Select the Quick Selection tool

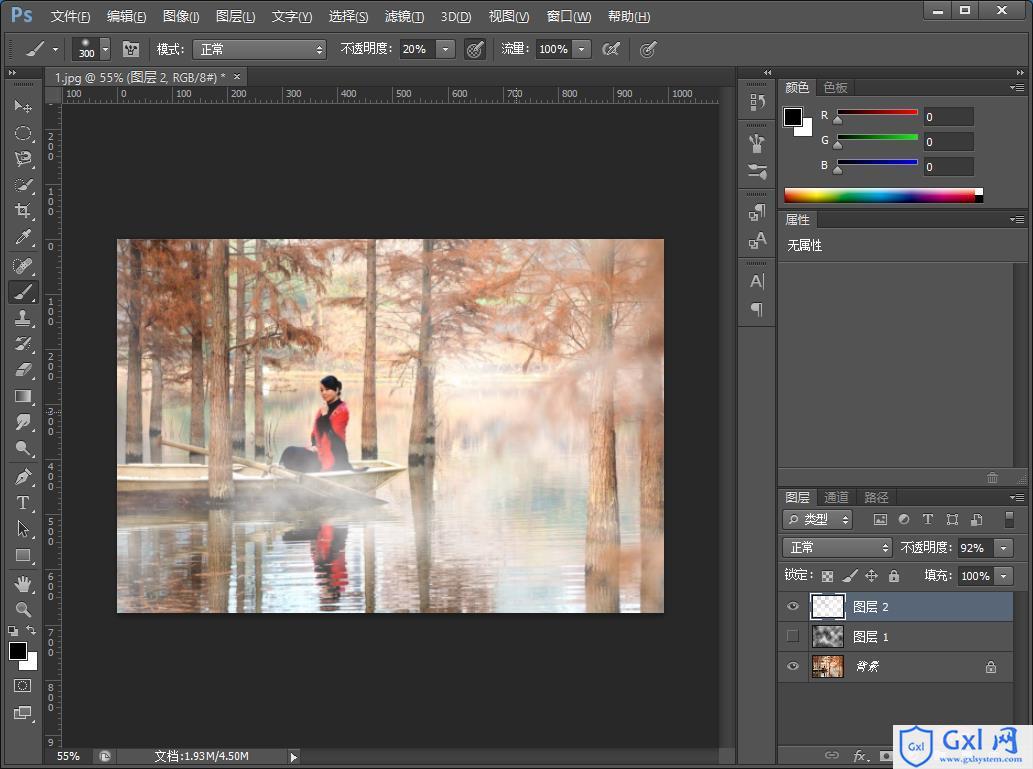tap(23, 185)
